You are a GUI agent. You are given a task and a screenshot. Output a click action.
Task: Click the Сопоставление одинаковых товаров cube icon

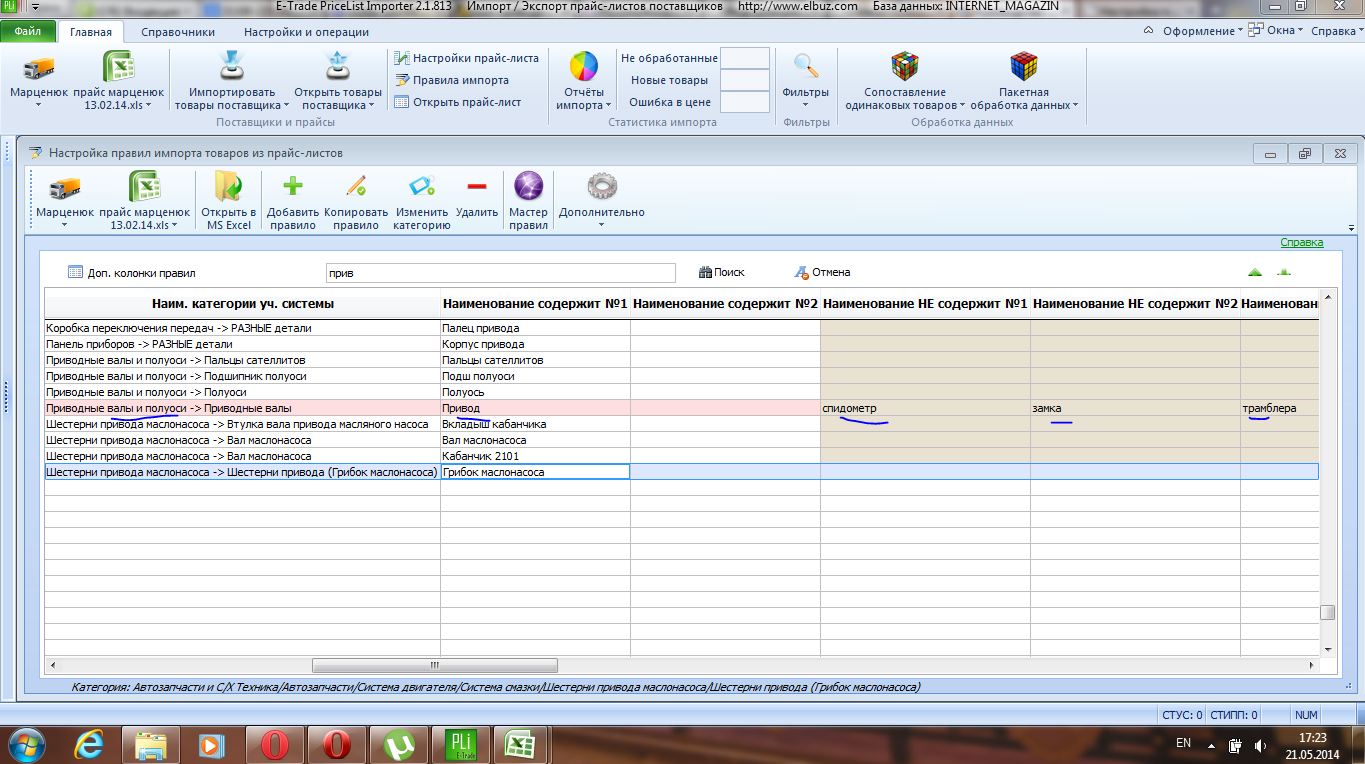click(x=905, y=68)
